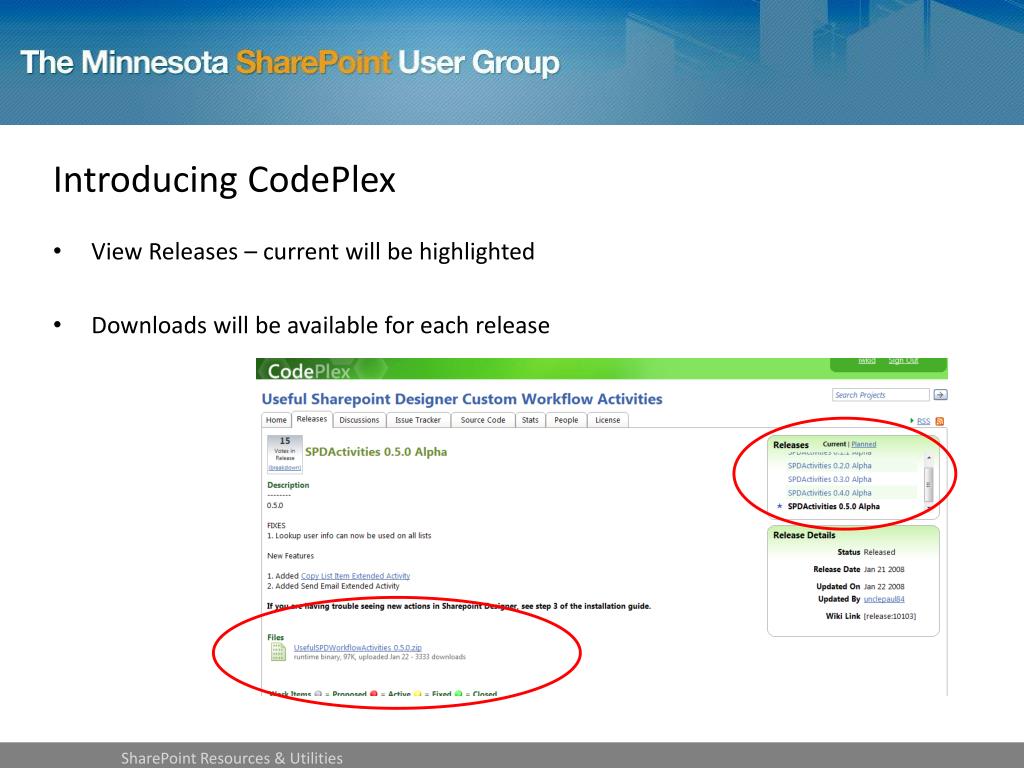Click the SPDActivities 0.5.0 Alpha heading

(x=376, y=452)
